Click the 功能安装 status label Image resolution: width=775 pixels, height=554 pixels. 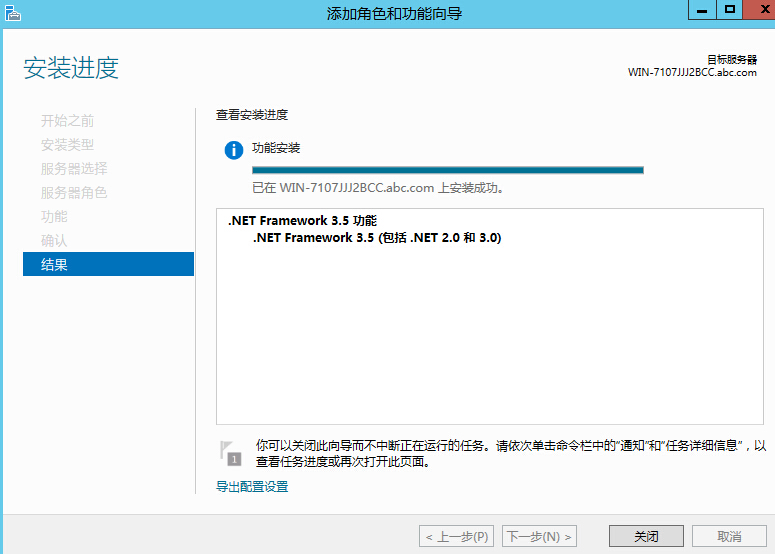276,148
